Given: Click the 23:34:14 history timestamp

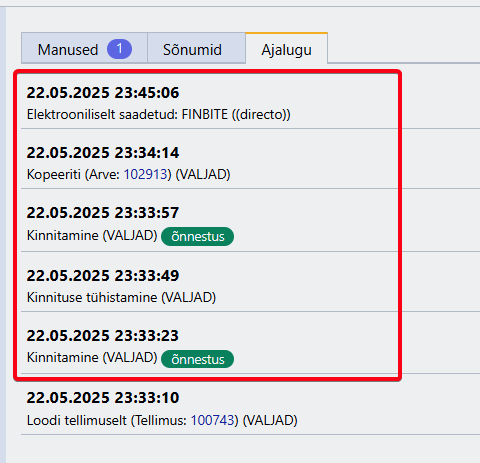Looking at the screenshot, I should pos(103,153).
